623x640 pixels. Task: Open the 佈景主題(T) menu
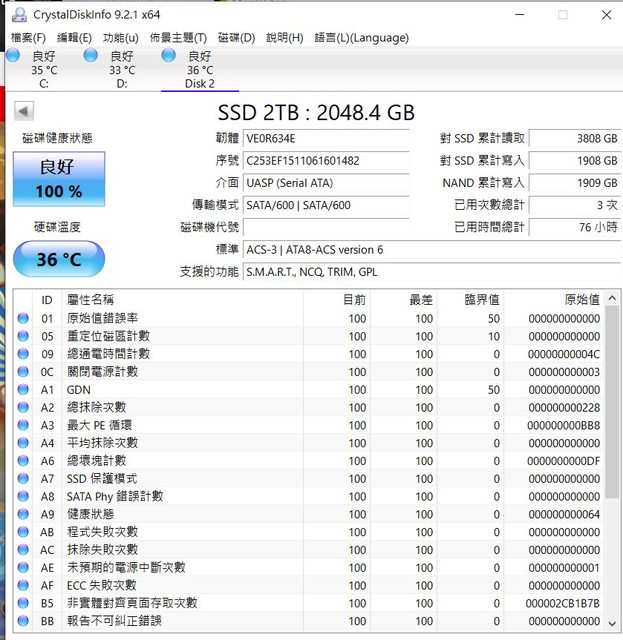[178, 38]
